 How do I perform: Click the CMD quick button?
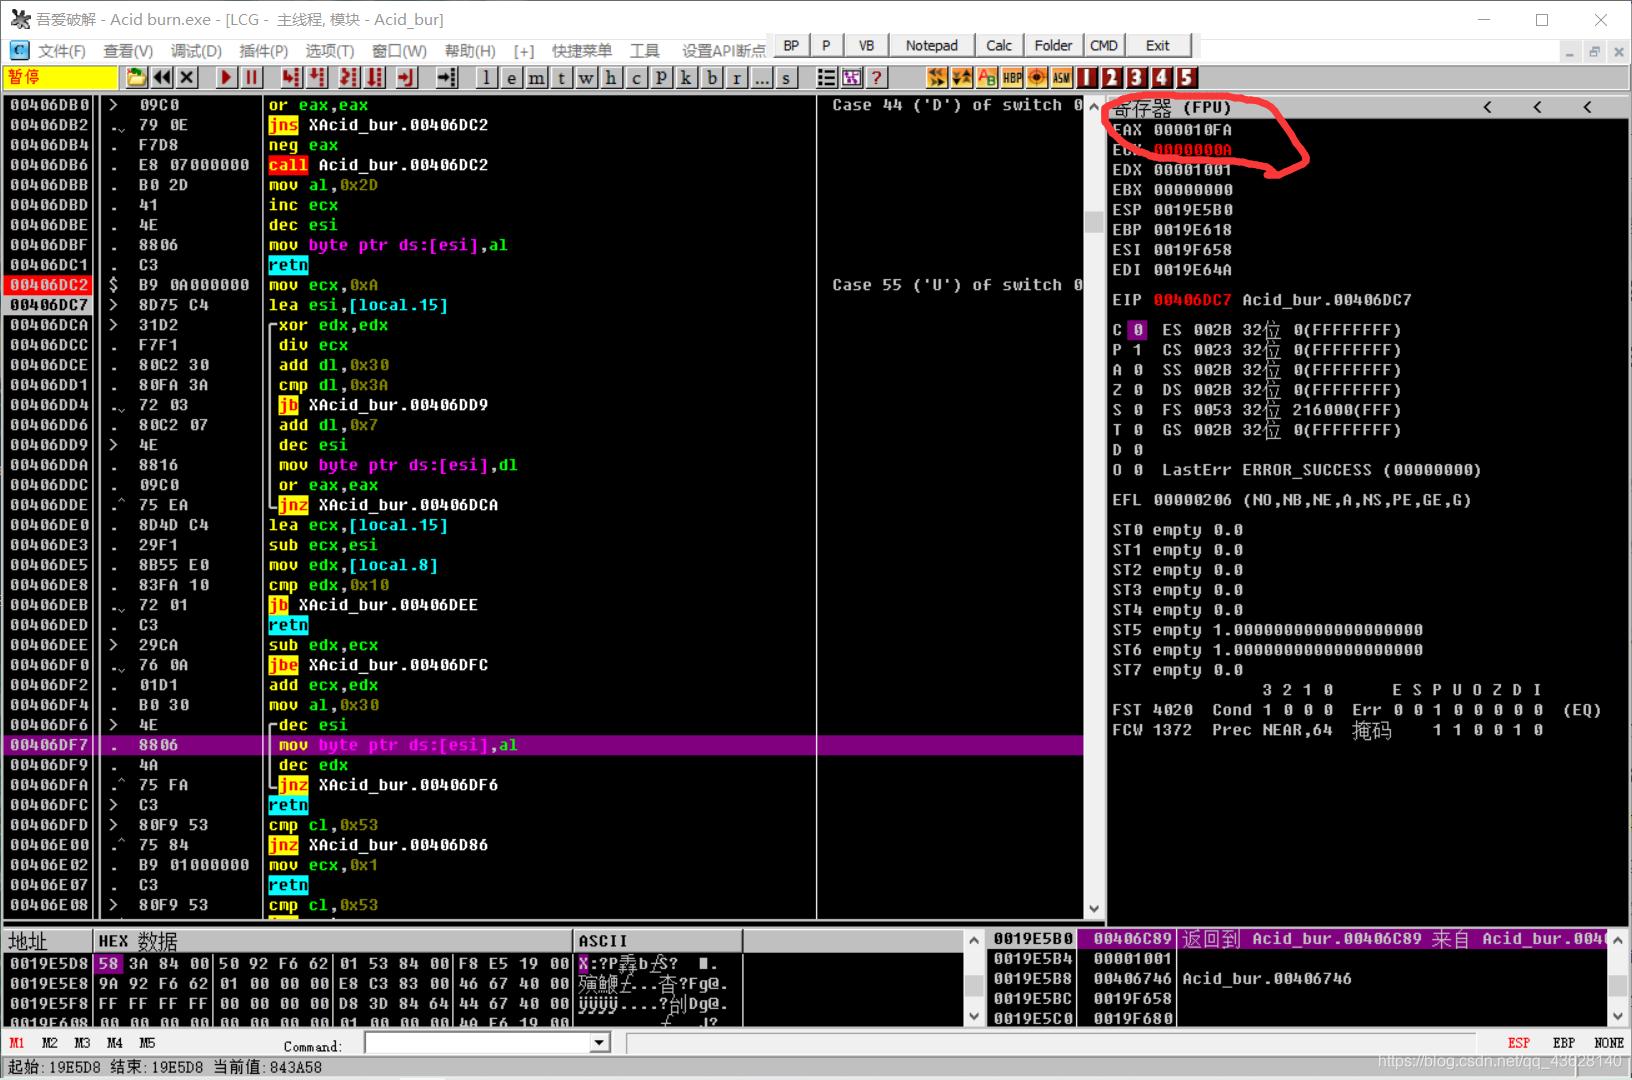(1104, 46)
